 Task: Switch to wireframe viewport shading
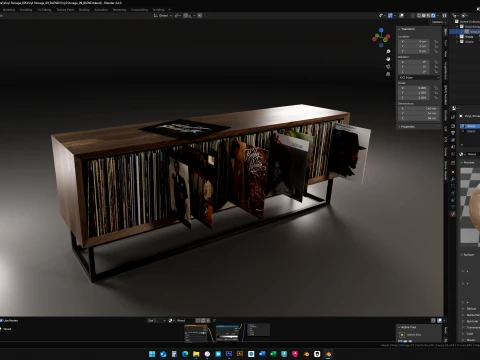pos(419,16)
